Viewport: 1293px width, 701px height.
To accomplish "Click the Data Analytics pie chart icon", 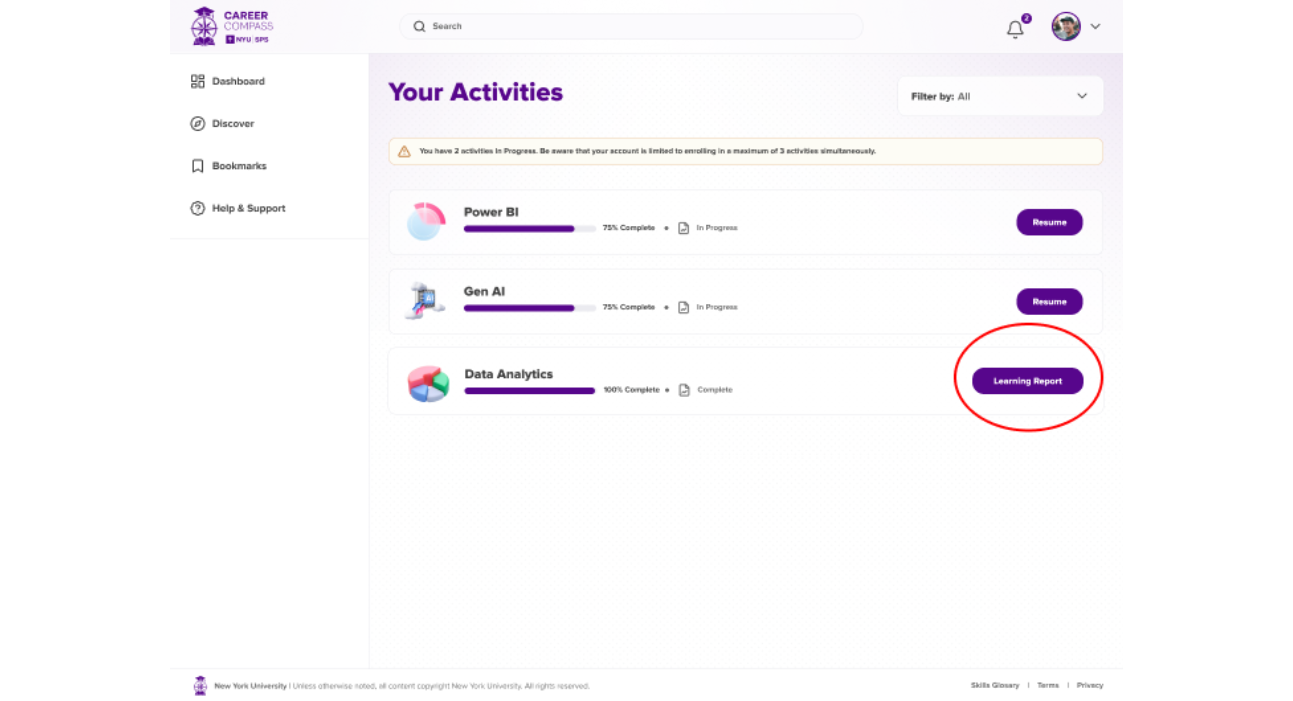I will point(428,383).
